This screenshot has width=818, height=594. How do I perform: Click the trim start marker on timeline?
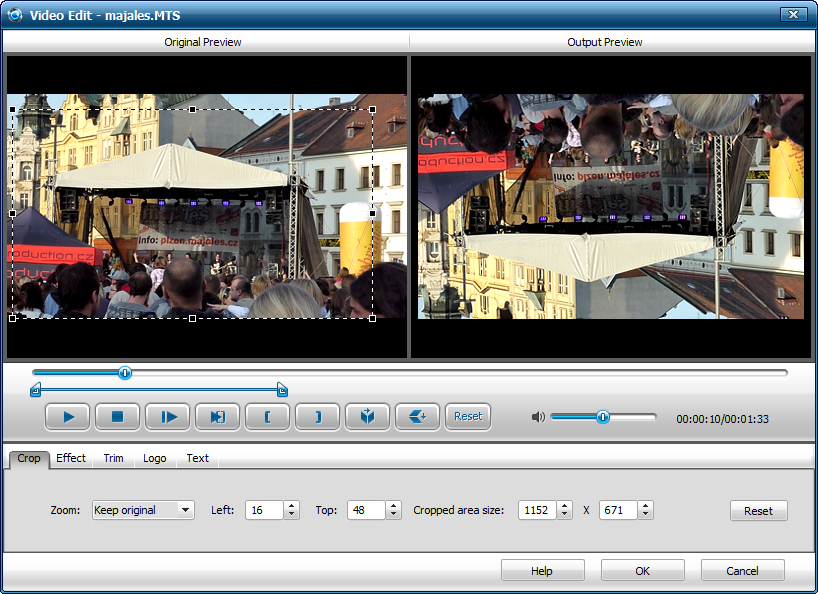(35, 390)
